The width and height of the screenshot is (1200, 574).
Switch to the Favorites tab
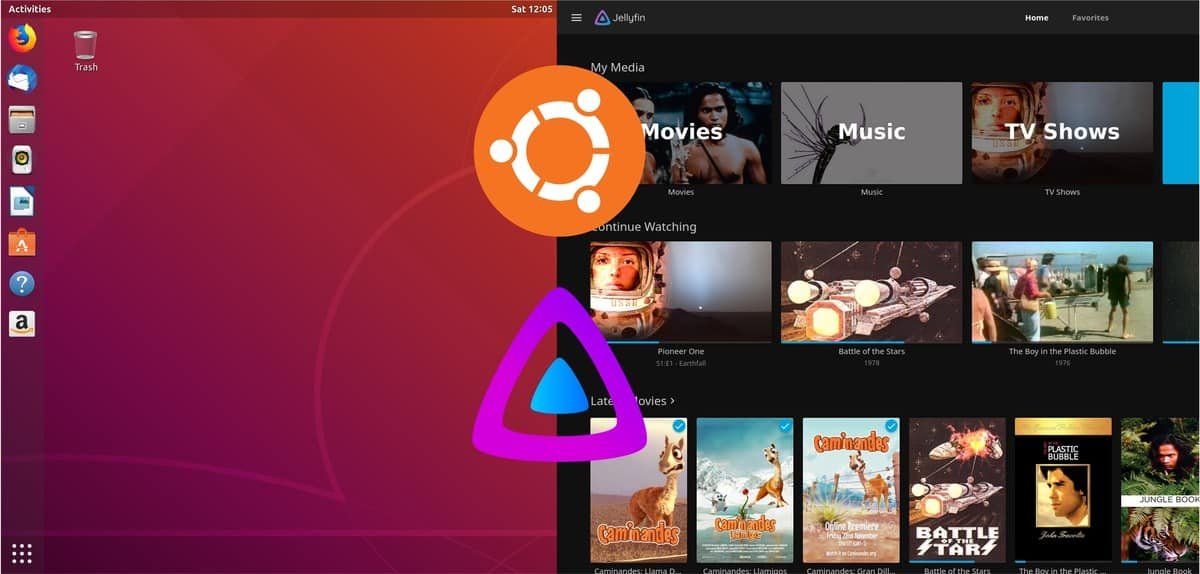1090,18
